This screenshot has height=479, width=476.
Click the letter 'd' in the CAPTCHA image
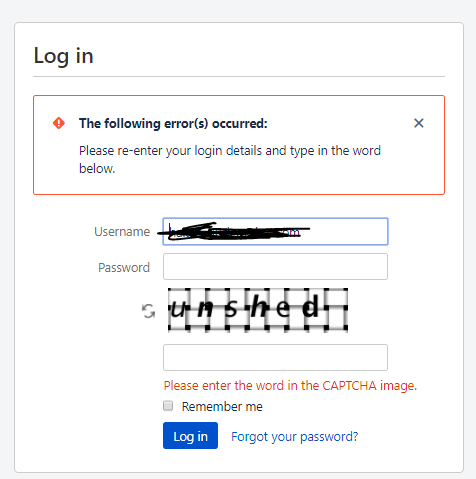(x=310, y=306)
